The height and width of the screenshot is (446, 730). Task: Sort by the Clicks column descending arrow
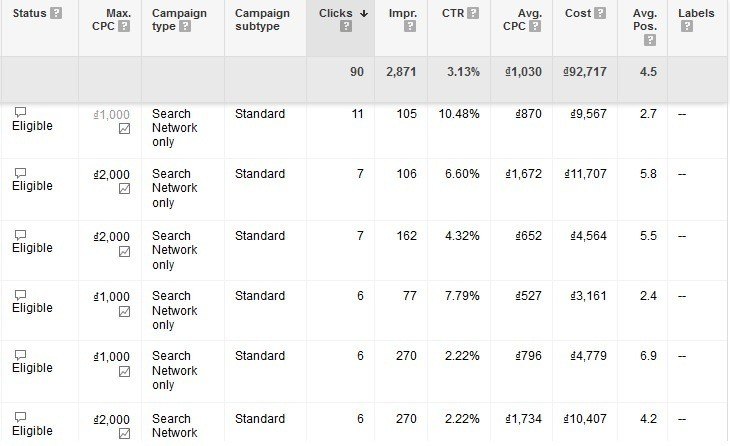[x=364, y=14]
